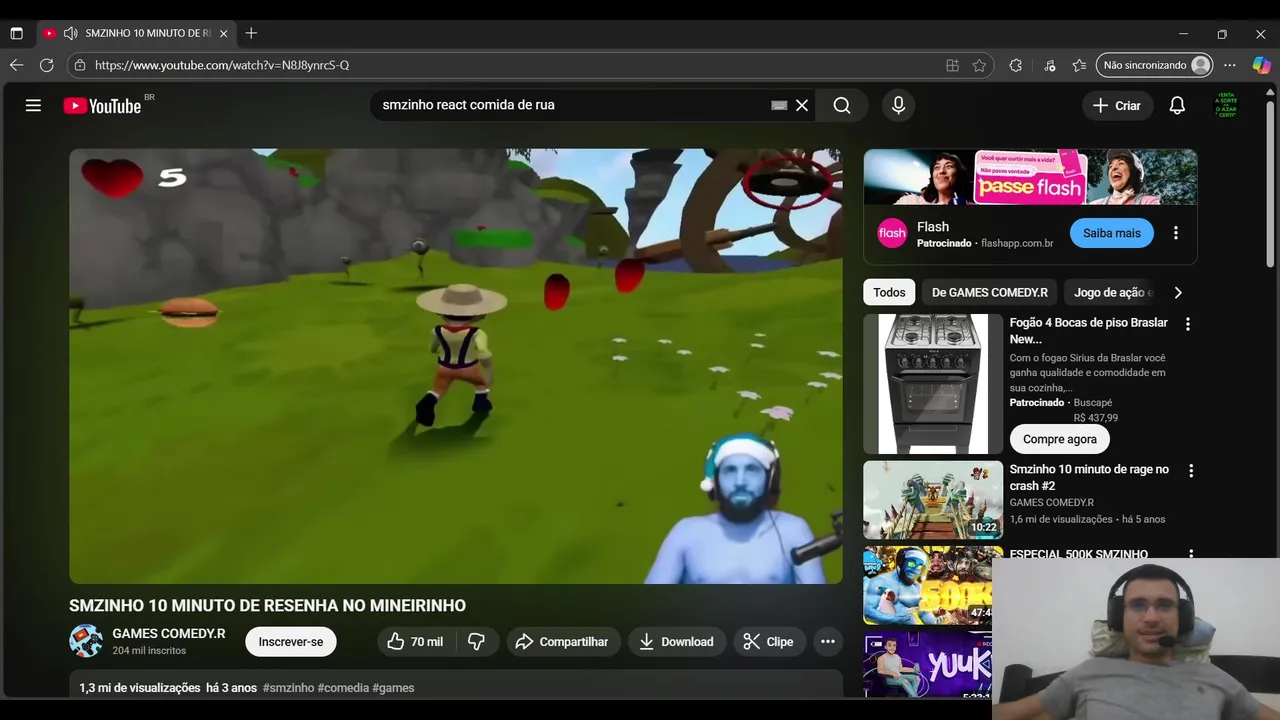Select the De GAMES COMEDY.R chip

[990, 292]
